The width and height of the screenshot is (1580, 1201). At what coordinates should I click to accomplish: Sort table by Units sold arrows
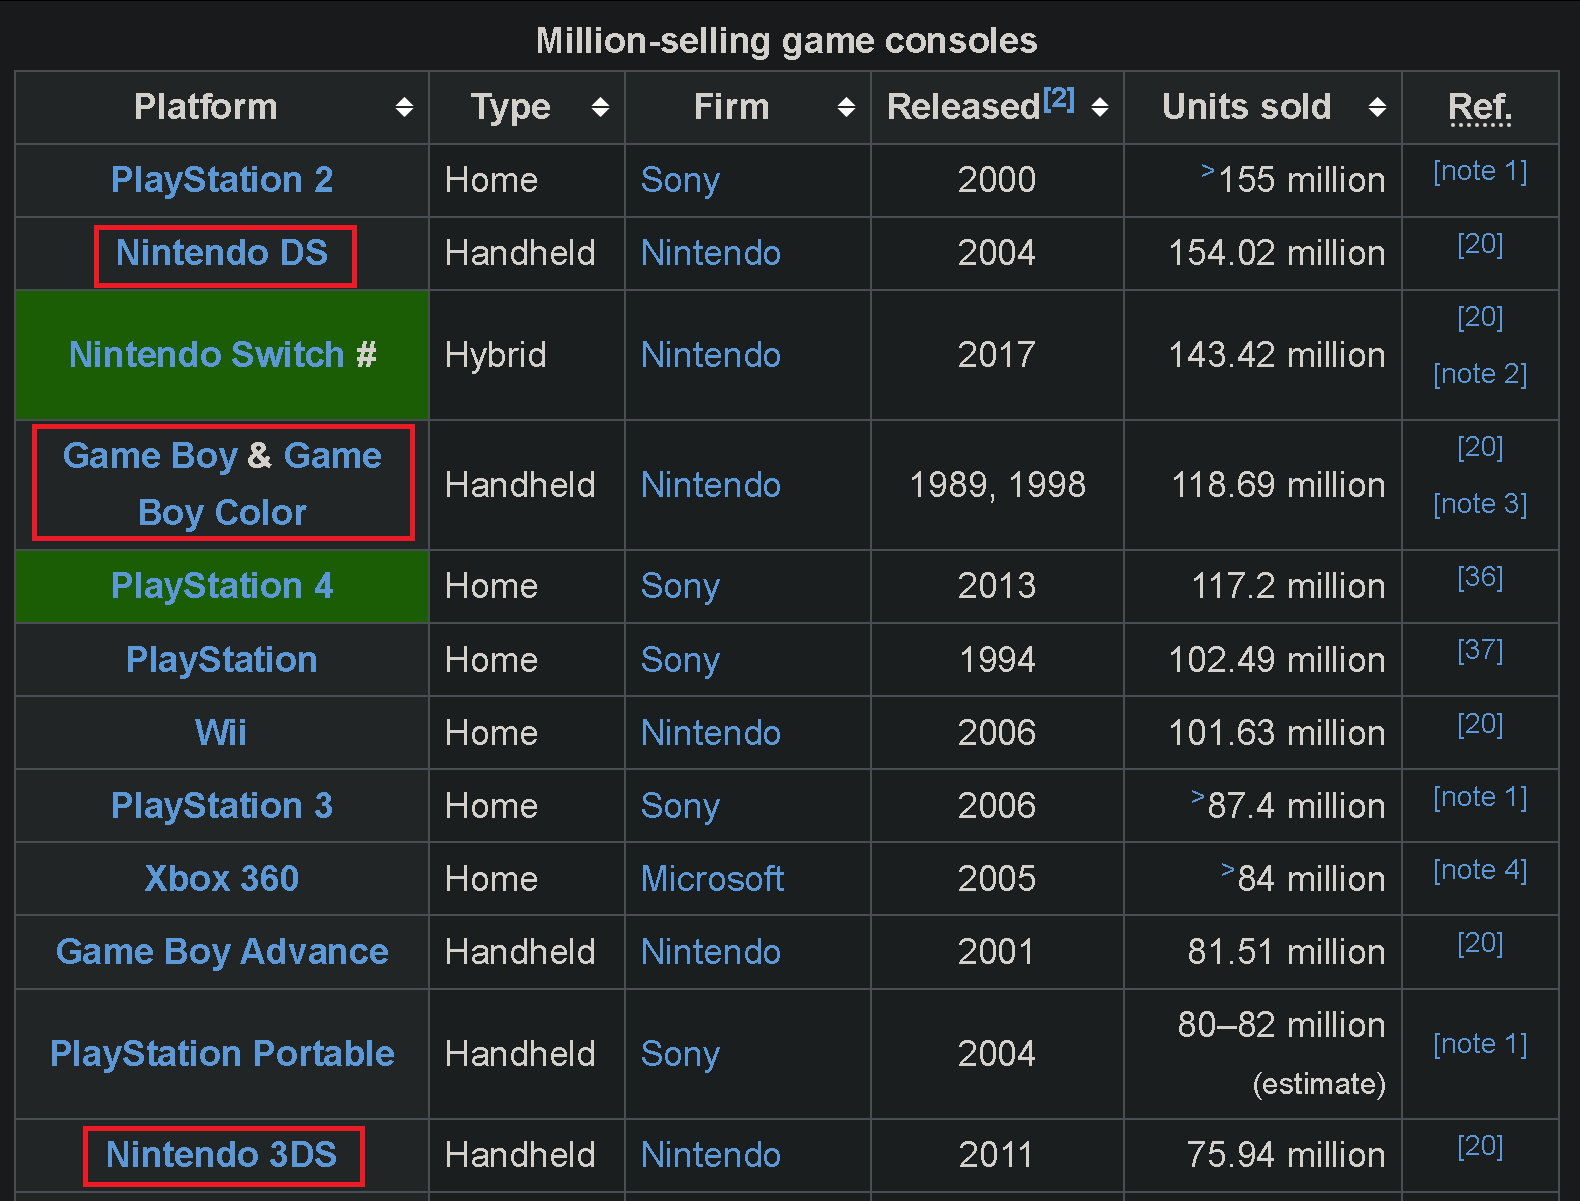[x=1377, y=107]
